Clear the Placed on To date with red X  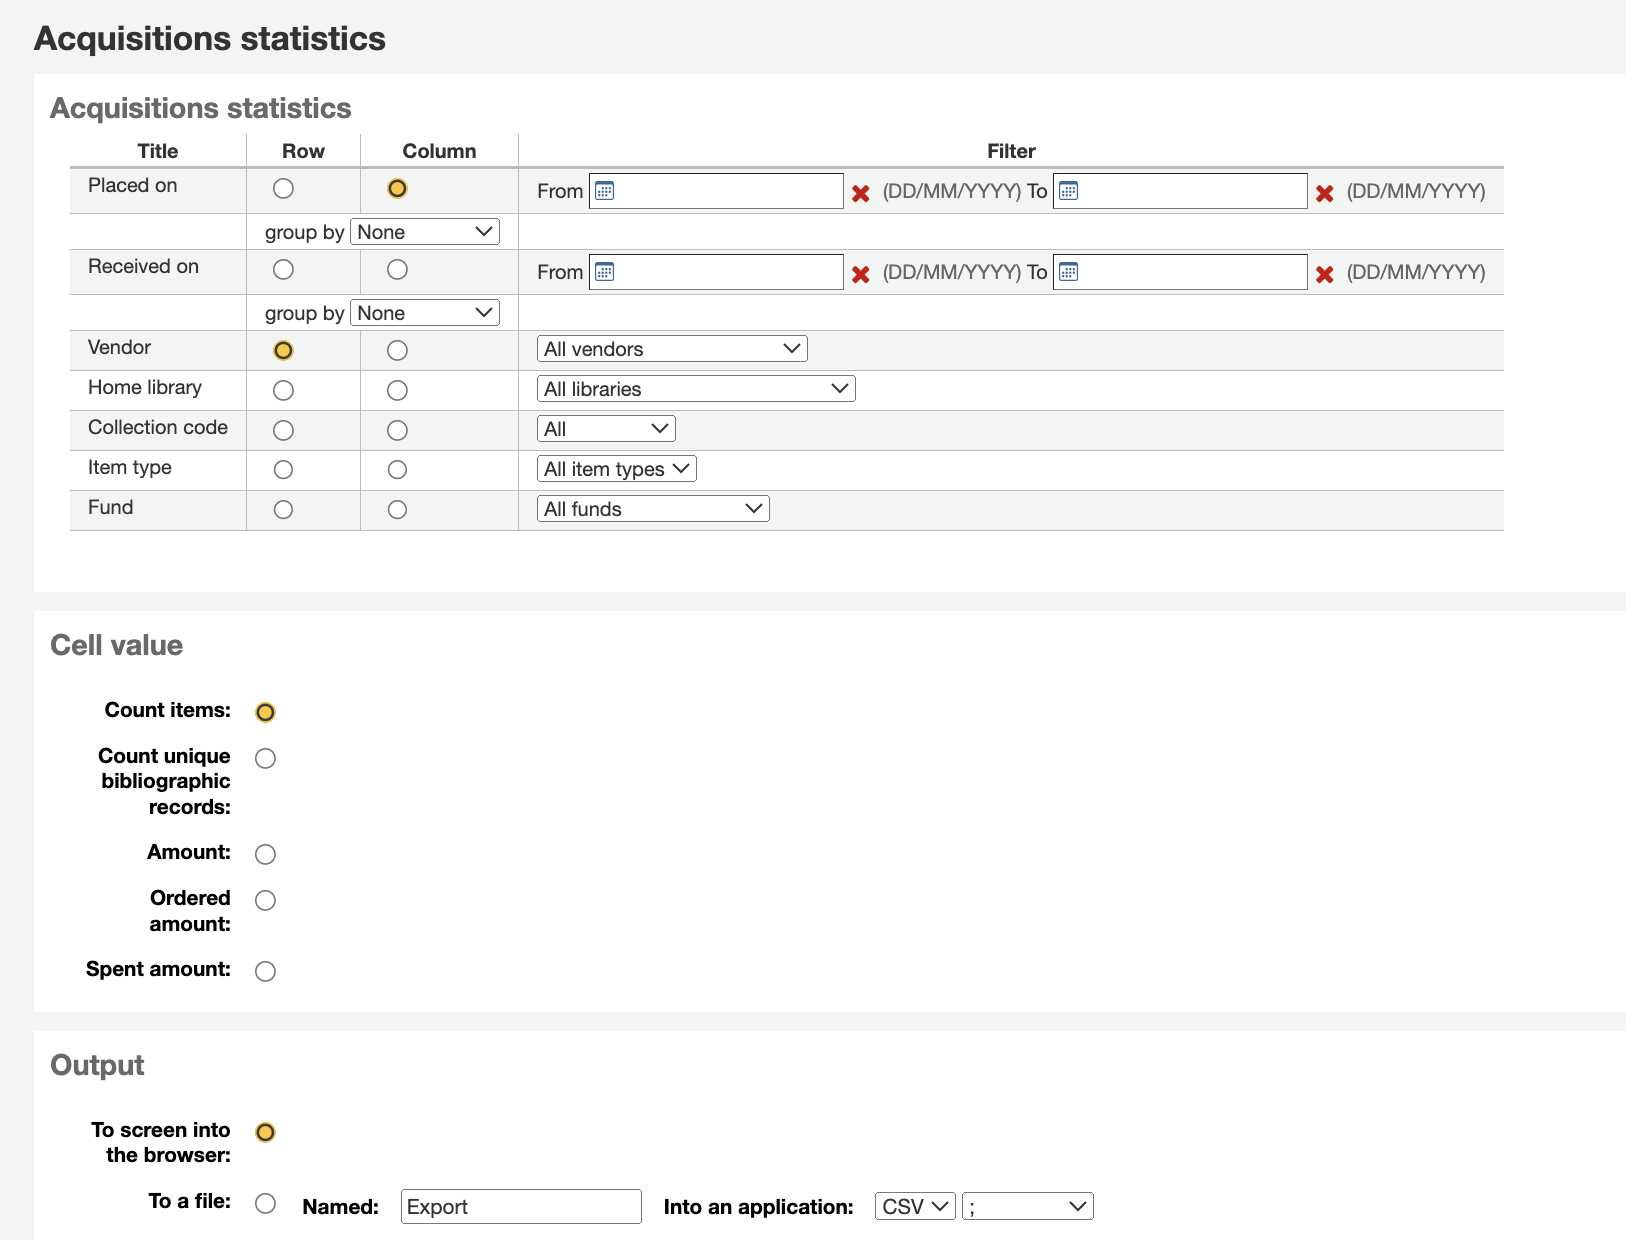1324,193
